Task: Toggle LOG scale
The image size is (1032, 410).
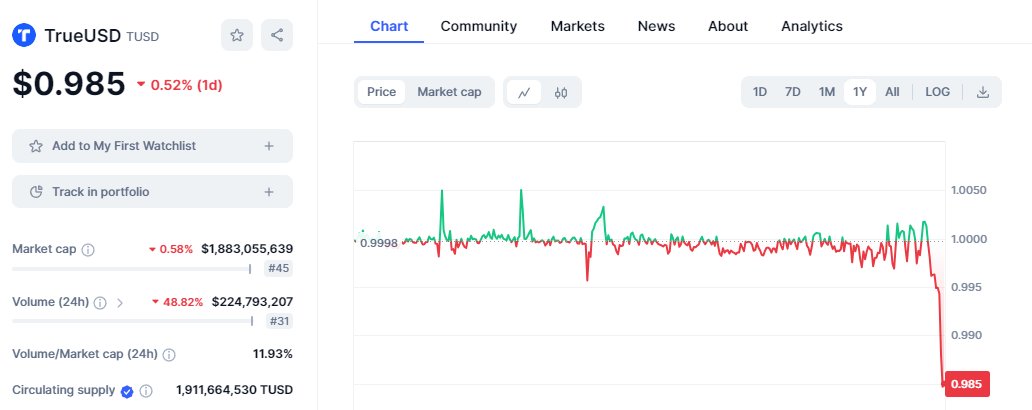Action: pos(937,92)
